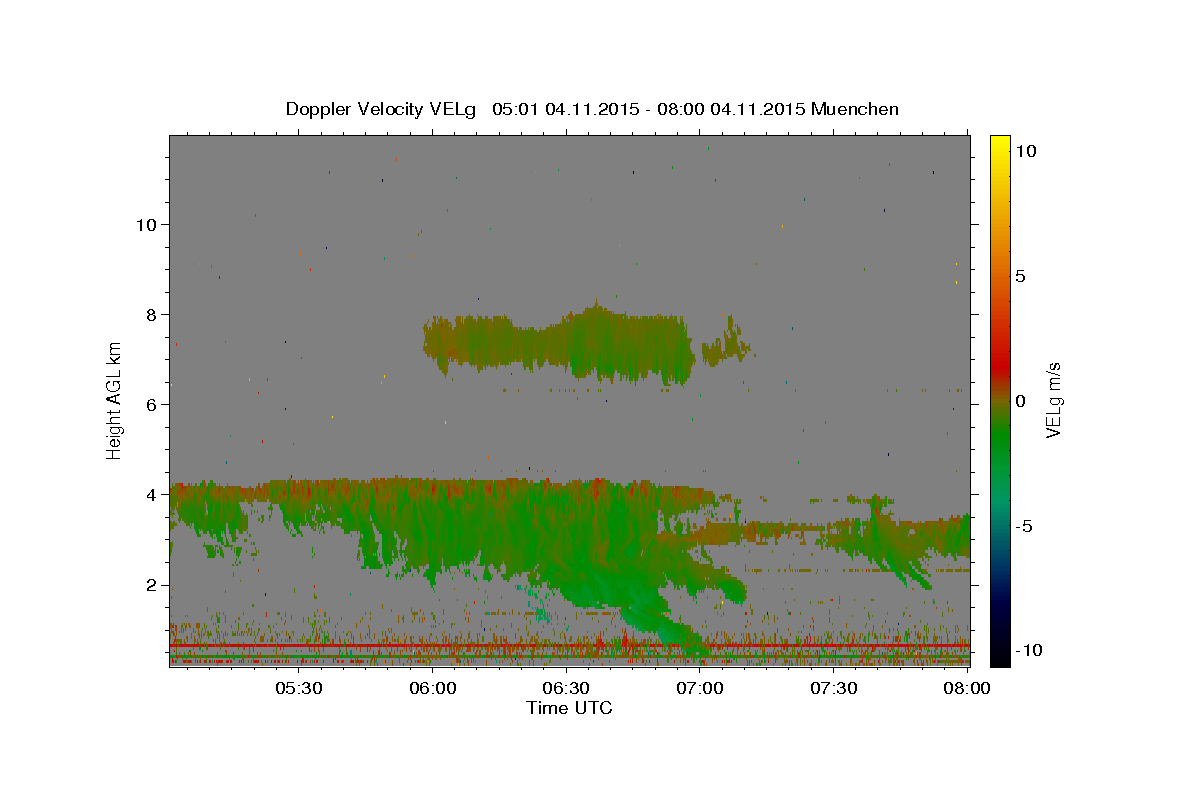Click the height axis label 10
The height and width of the screenshot is (800, 1200).
point(145,224)
